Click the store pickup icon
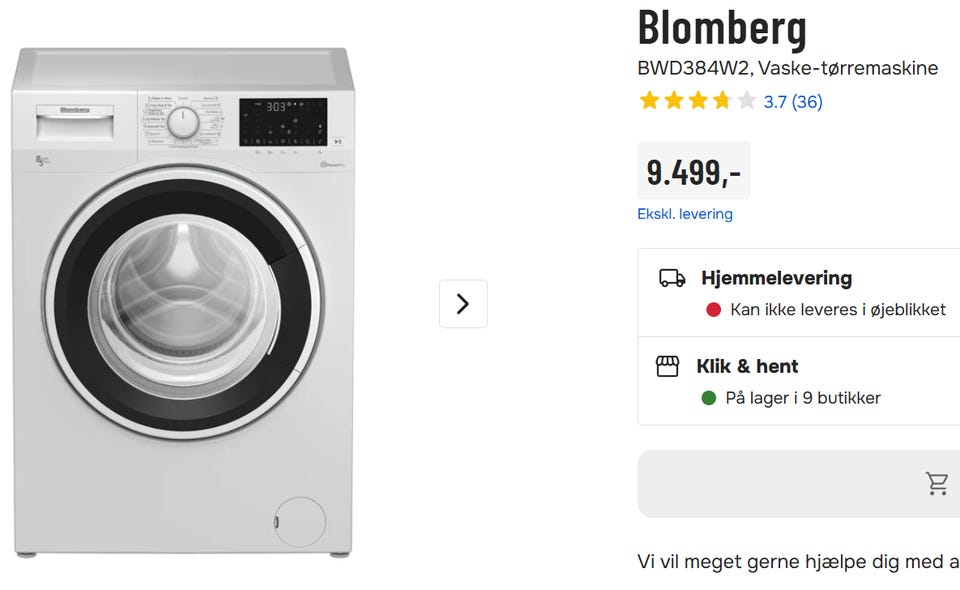This screenshot has height=590, width=960. click(667, 366)
